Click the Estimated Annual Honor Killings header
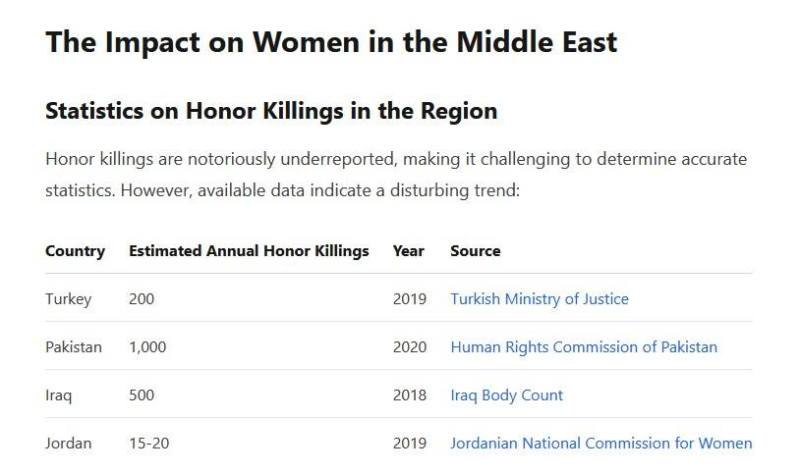800x473 pixels. click(x=249, y=251)
